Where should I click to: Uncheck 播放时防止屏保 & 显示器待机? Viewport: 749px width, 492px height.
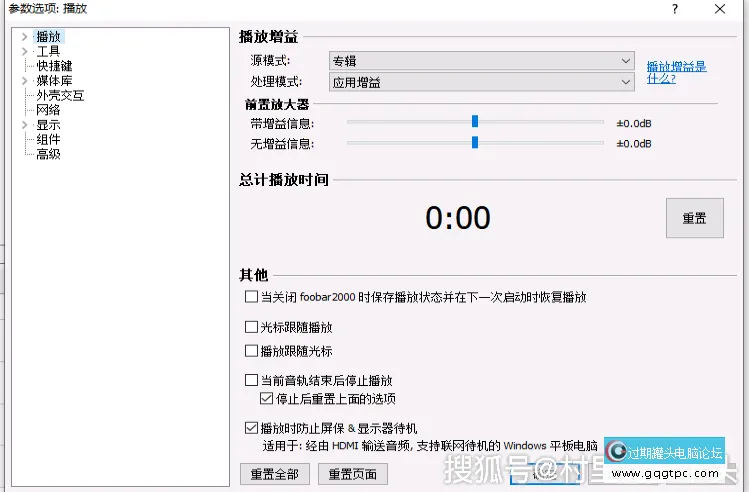pos(251,428)
